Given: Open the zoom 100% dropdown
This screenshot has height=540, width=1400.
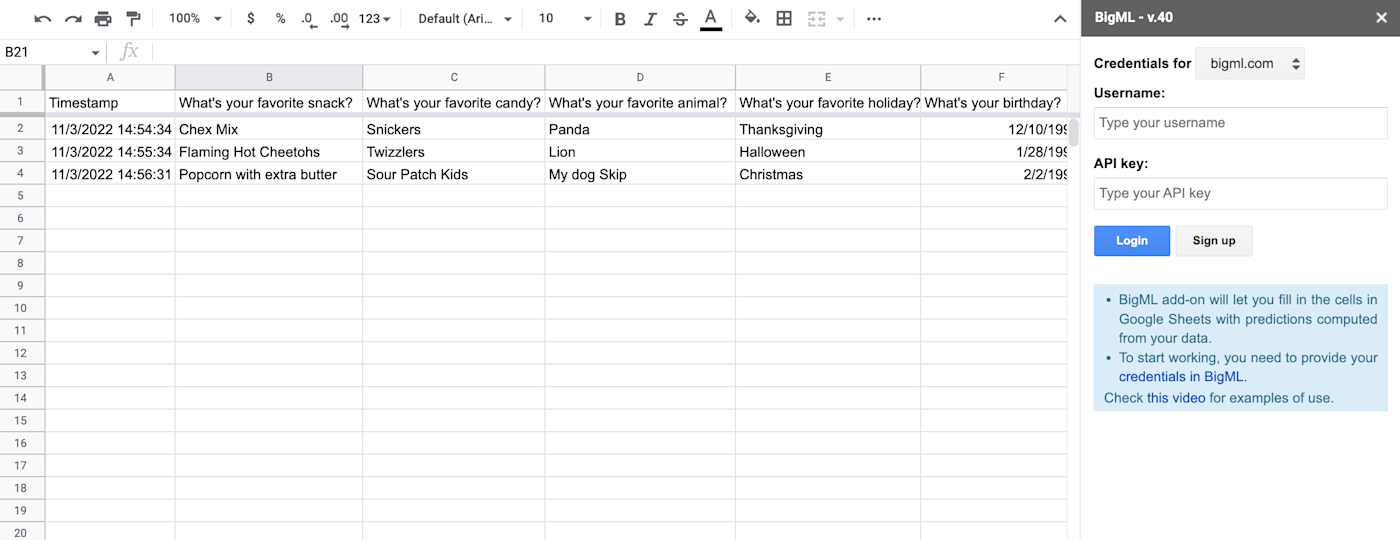Looking at the screenshot, I should (195, 19).
